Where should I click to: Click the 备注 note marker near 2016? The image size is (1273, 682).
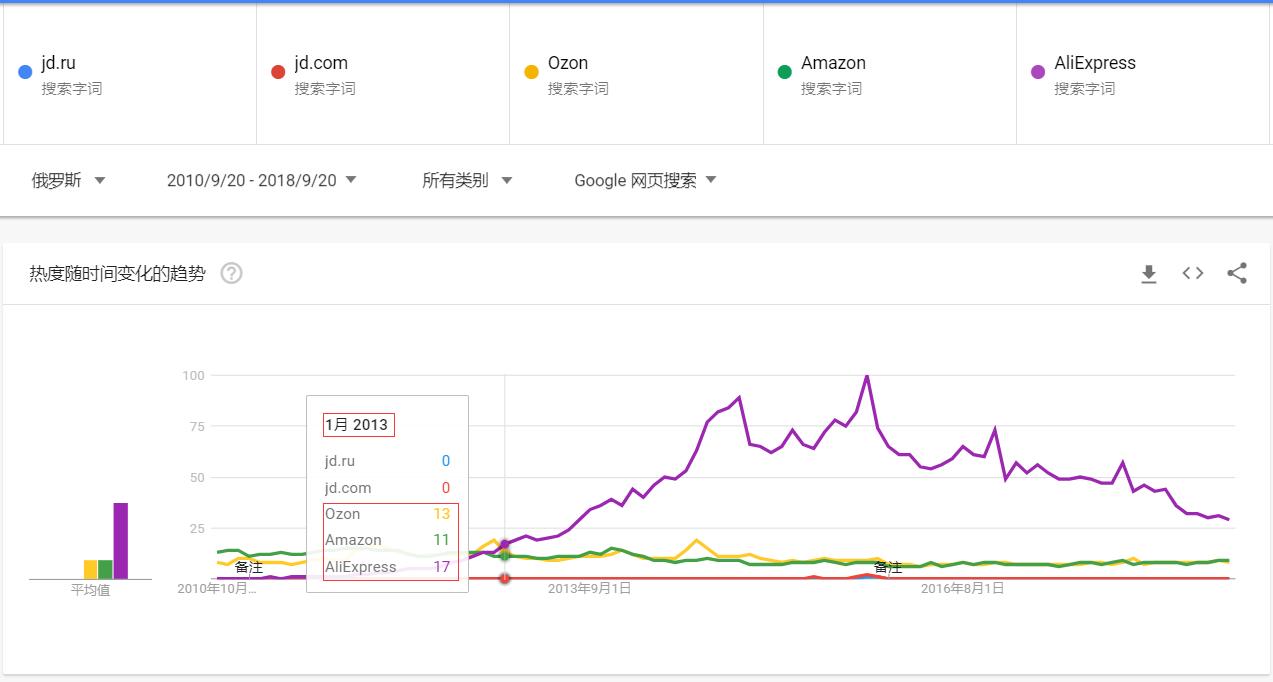coord(888,567)
